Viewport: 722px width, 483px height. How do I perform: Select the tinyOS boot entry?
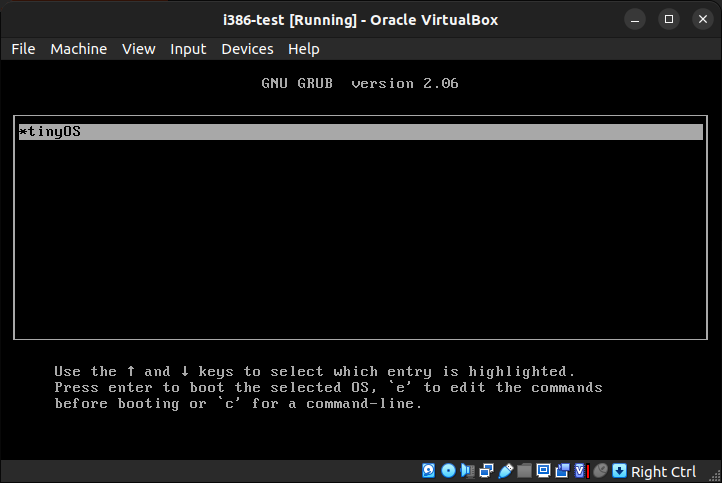point(361,132)
